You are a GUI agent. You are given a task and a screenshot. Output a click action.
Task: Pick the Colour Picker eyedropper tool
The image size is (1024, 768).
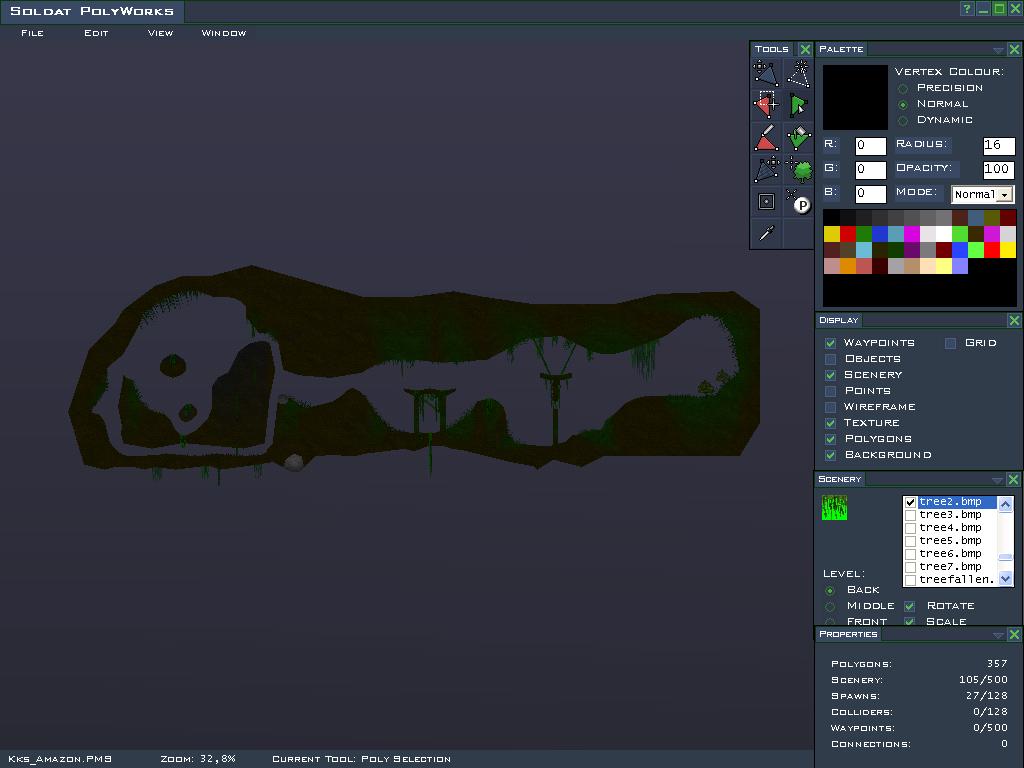766,233
